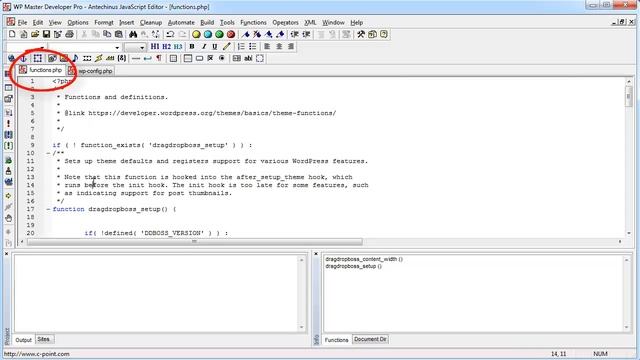
Task: Close the output panel with its X
Action: click(x=7, y=254)
